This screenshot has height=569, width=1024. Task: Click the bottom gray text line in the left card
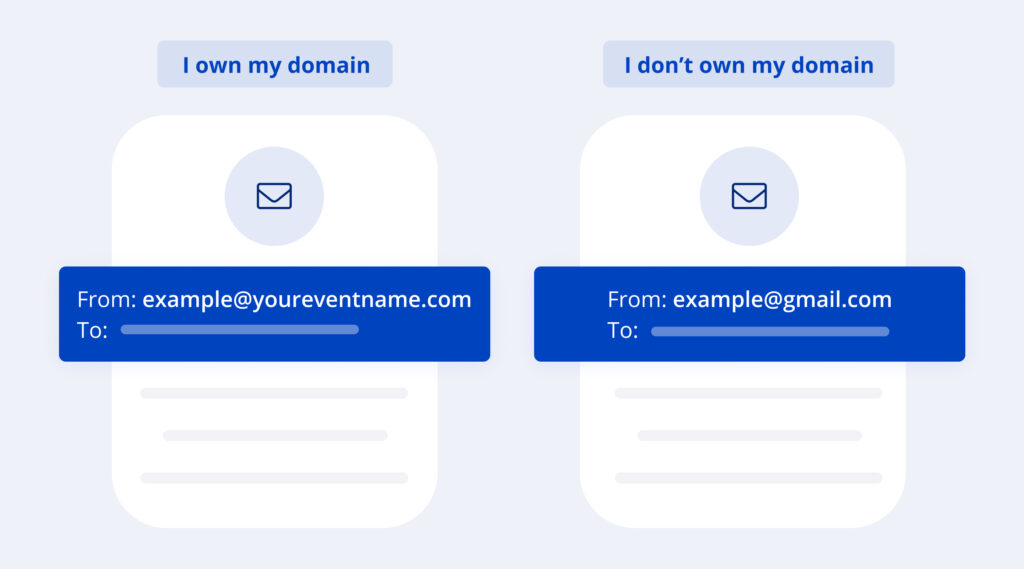coord(274,478)
